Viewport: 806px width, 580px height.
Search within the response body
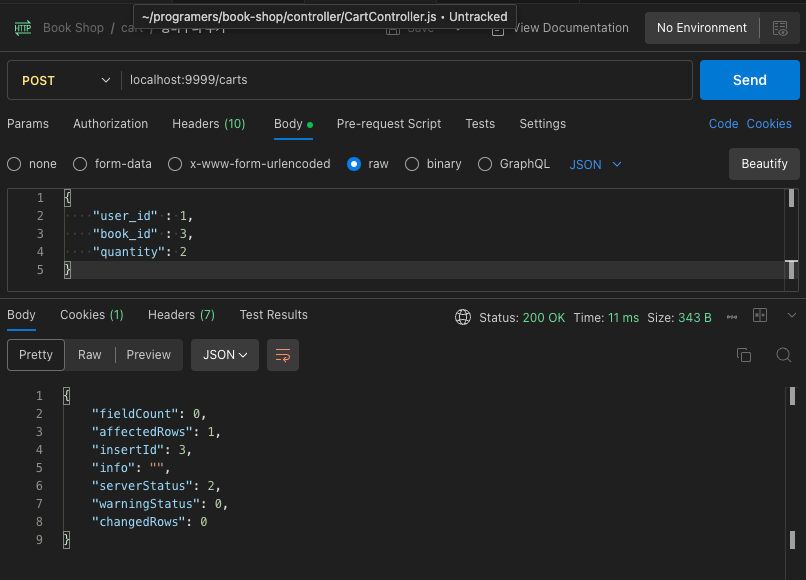point(783,355)
